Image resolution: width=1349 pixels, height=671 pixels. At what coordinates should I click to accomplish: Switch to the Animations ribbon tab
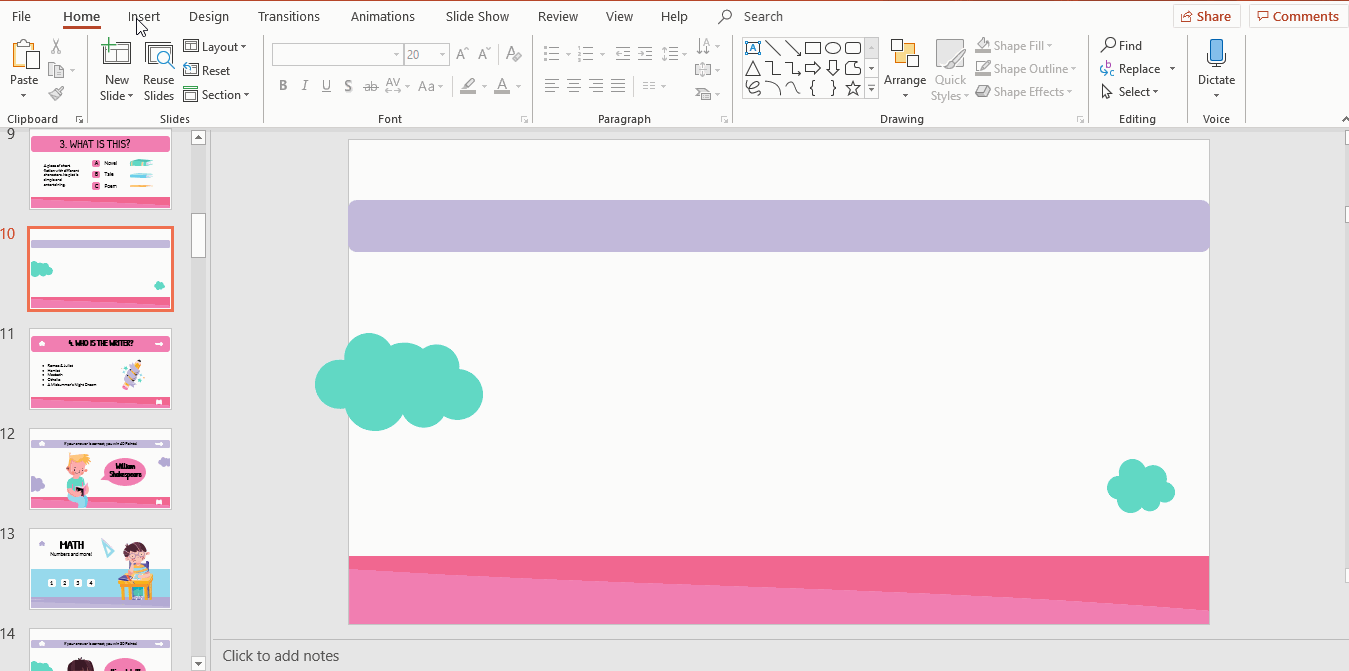[382, 16]
